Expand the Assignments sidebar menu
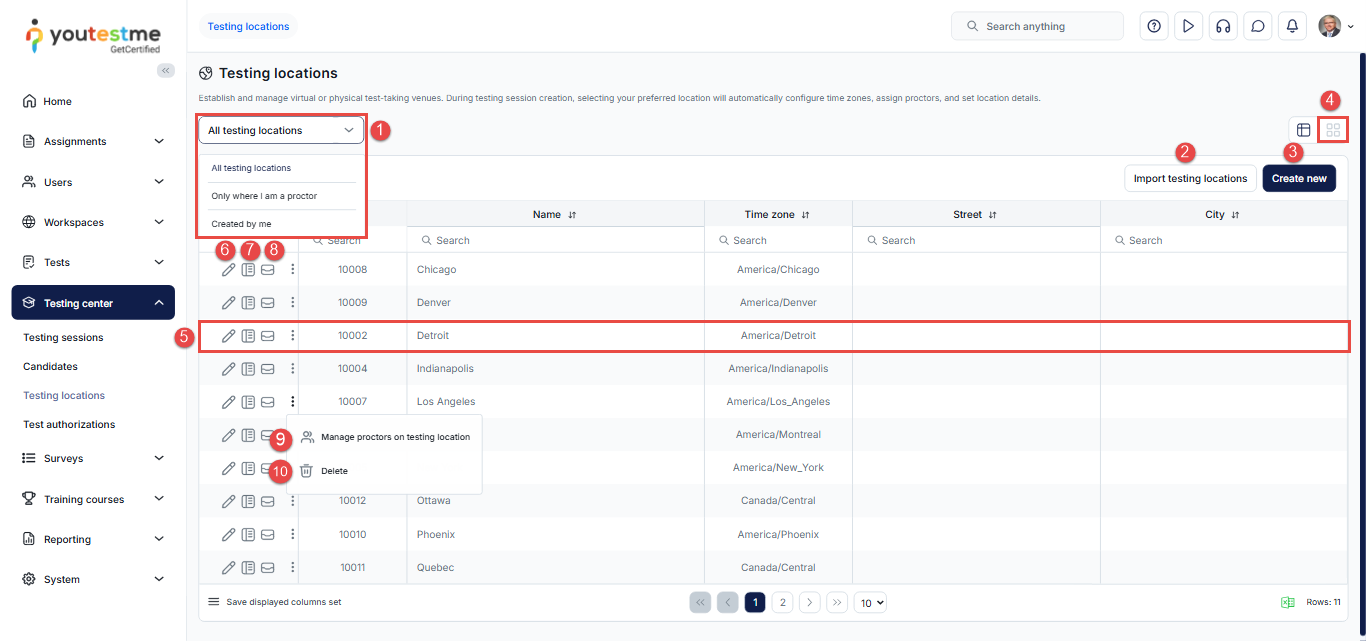1366x641 pixels. tap(93, 142)
